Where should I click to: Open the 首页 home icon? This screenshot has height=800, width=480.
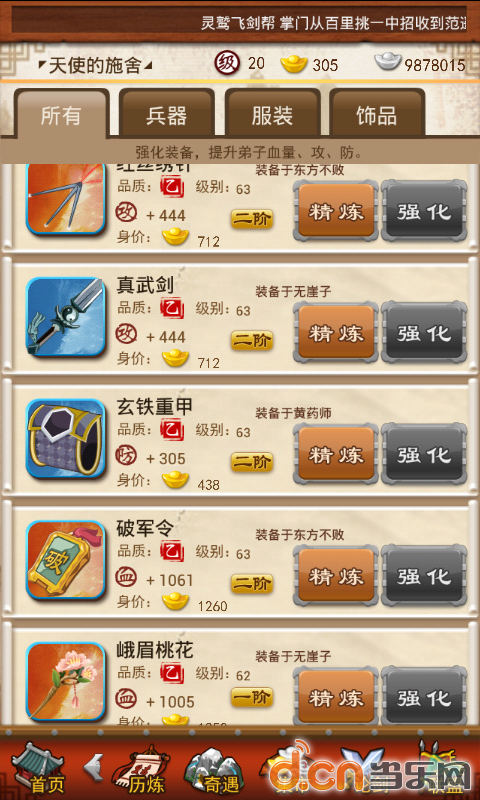click(38, 769)
